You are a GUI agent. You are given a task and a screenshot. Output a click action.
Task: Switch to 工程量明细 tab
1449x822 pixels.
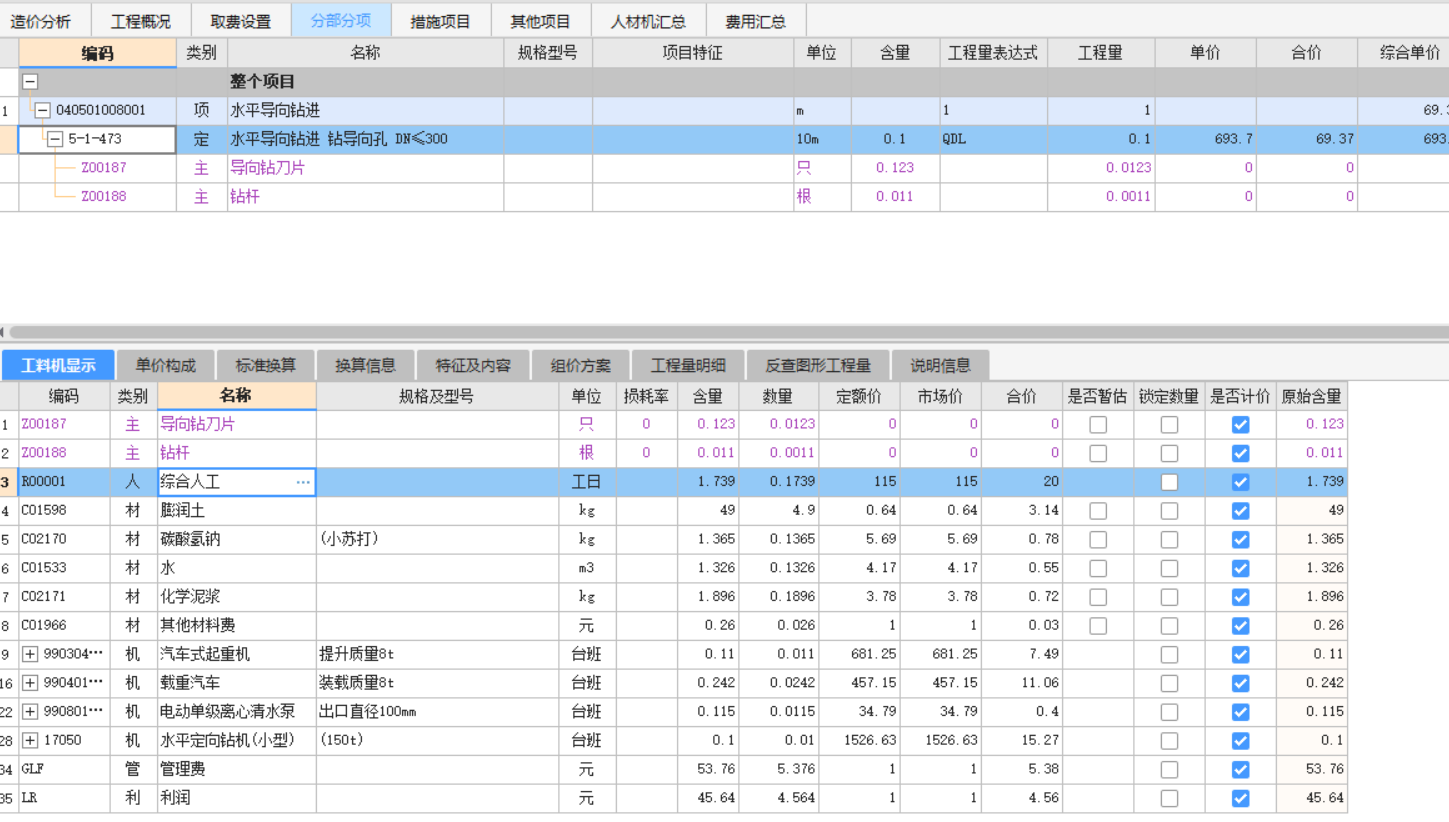click(688, 365)
